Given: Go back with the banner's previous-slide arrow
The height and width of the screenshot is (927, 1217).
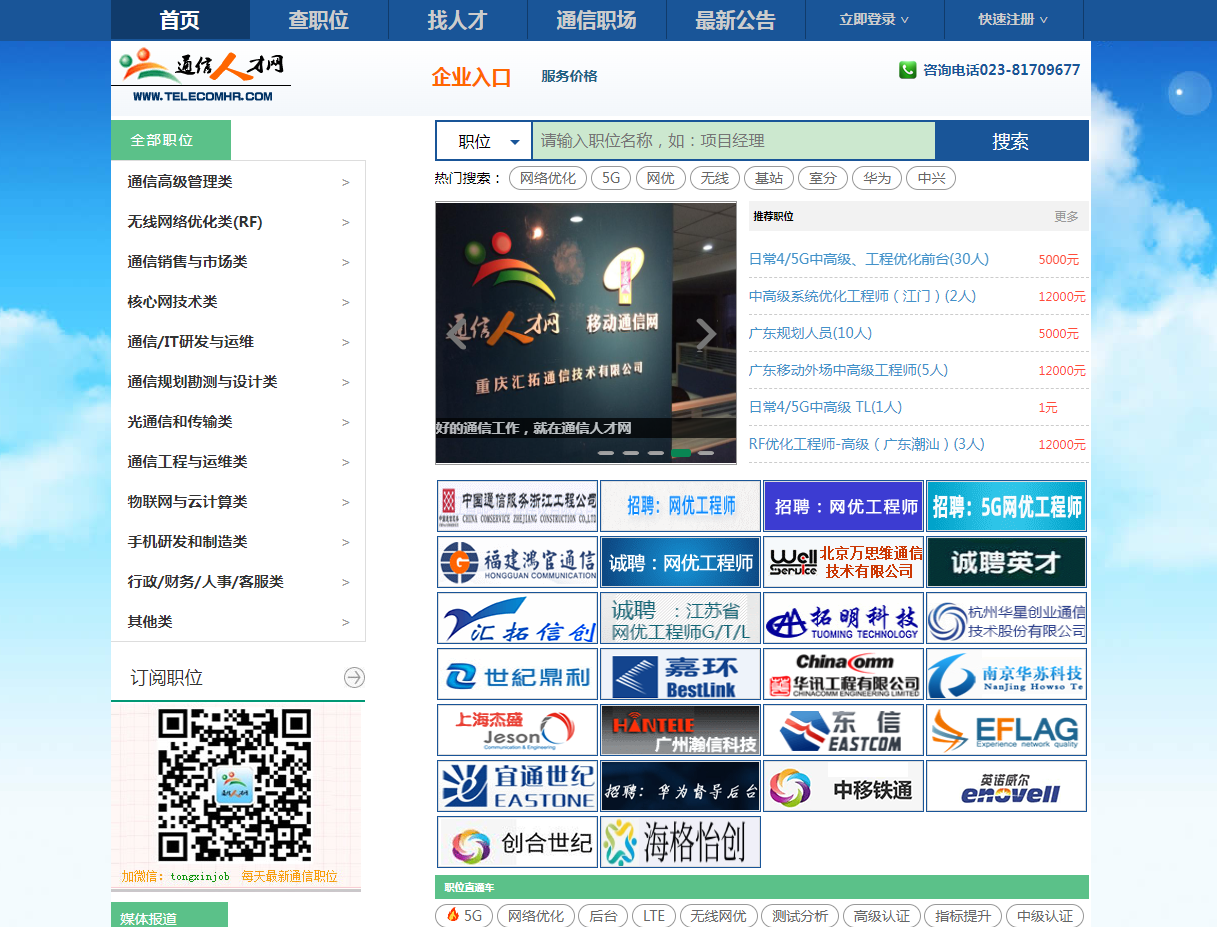Looking at the screenshot, I should (x=457, y=335).
